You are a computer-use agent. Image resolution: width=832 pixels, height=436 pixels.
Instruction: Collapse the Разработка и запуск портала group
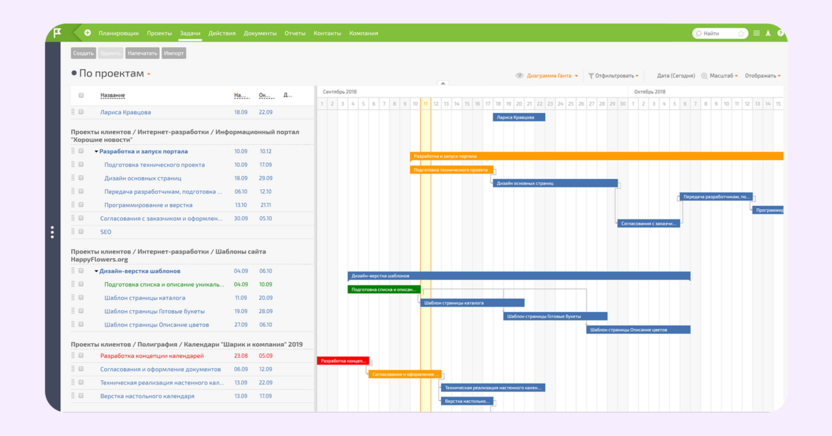96,152
